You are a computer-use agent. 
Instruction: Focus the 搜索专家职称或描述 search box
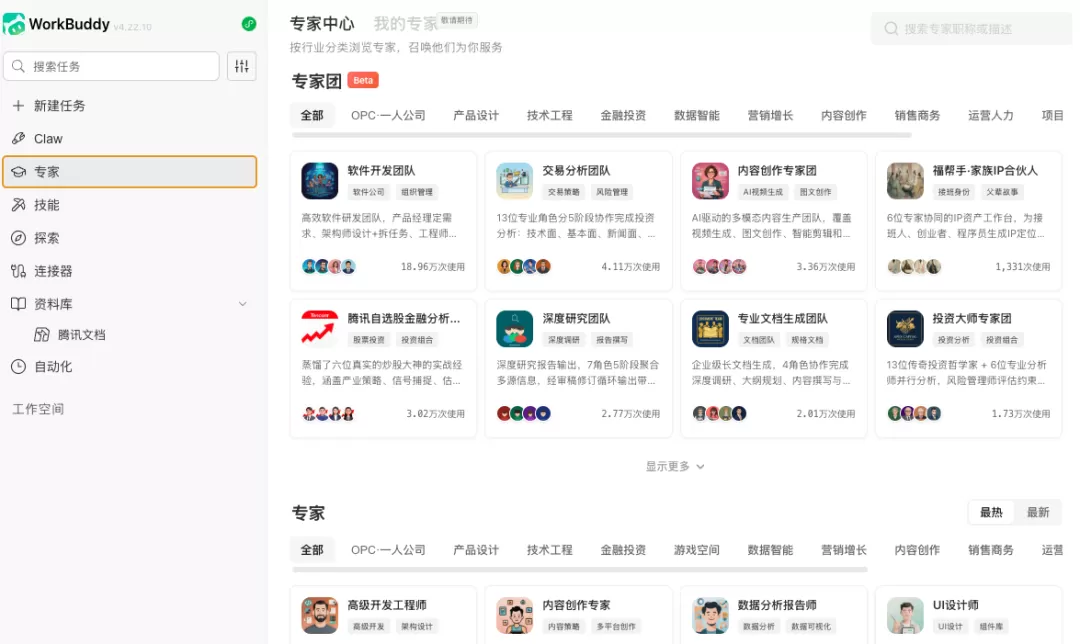(x=971, y=29)
